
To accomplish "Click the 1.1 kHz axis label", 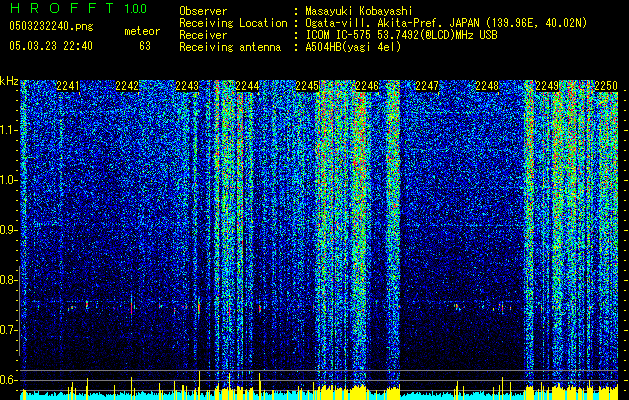I will [x=9, y=130].
